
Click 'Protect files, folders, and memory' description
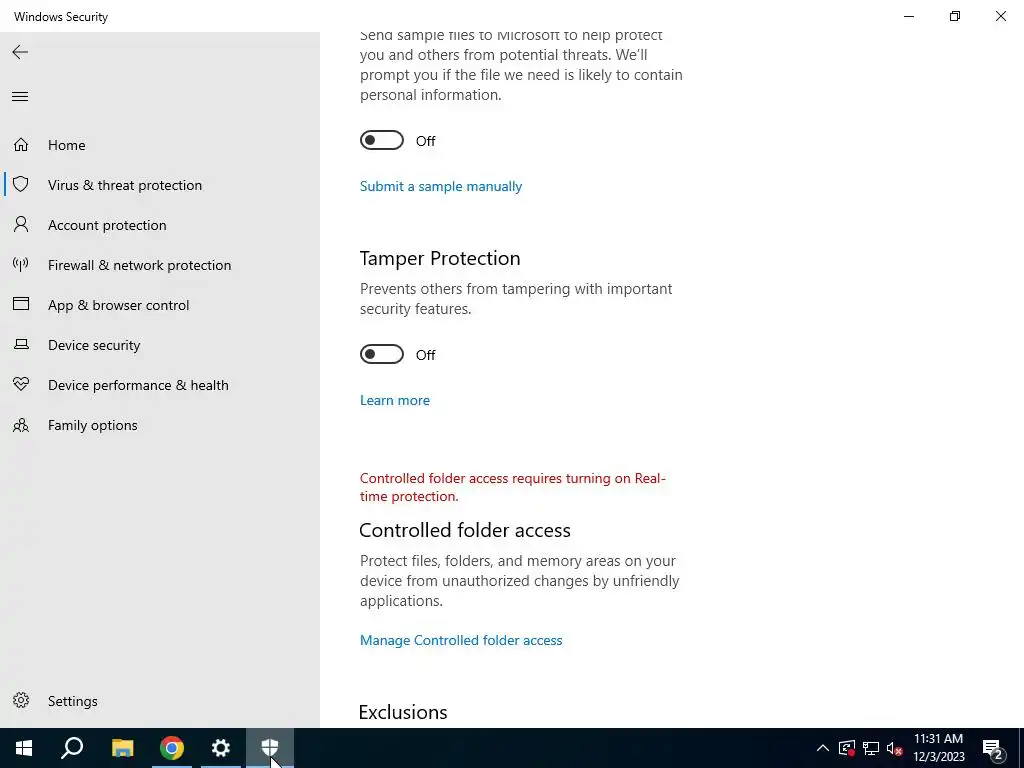[519, 581]
